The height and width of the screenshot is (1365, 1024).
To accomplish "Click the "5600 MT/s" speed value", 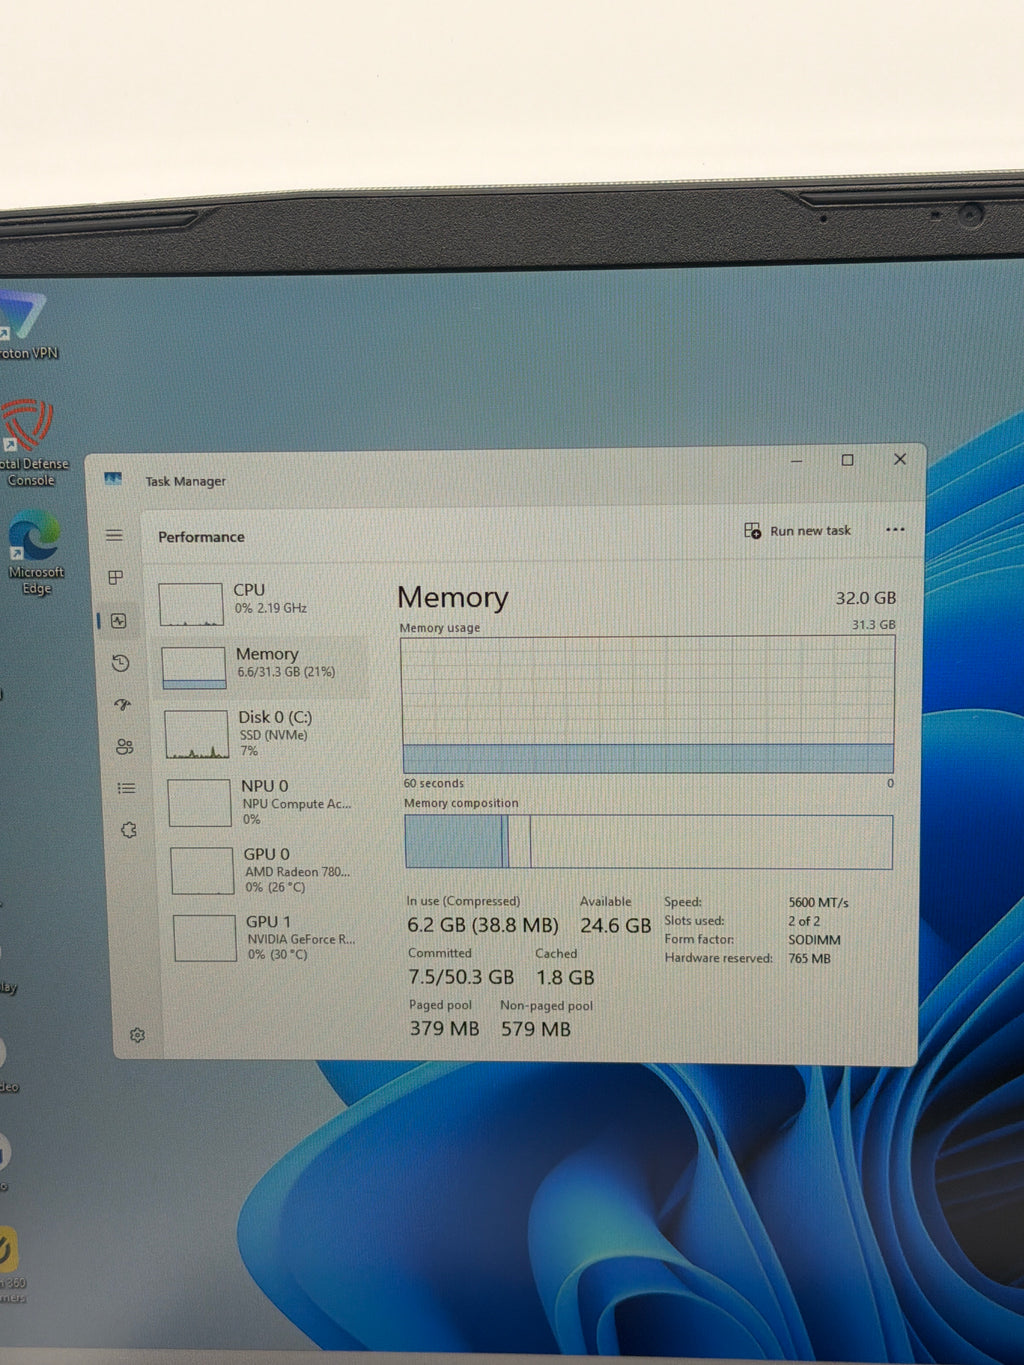I will 818,902.
